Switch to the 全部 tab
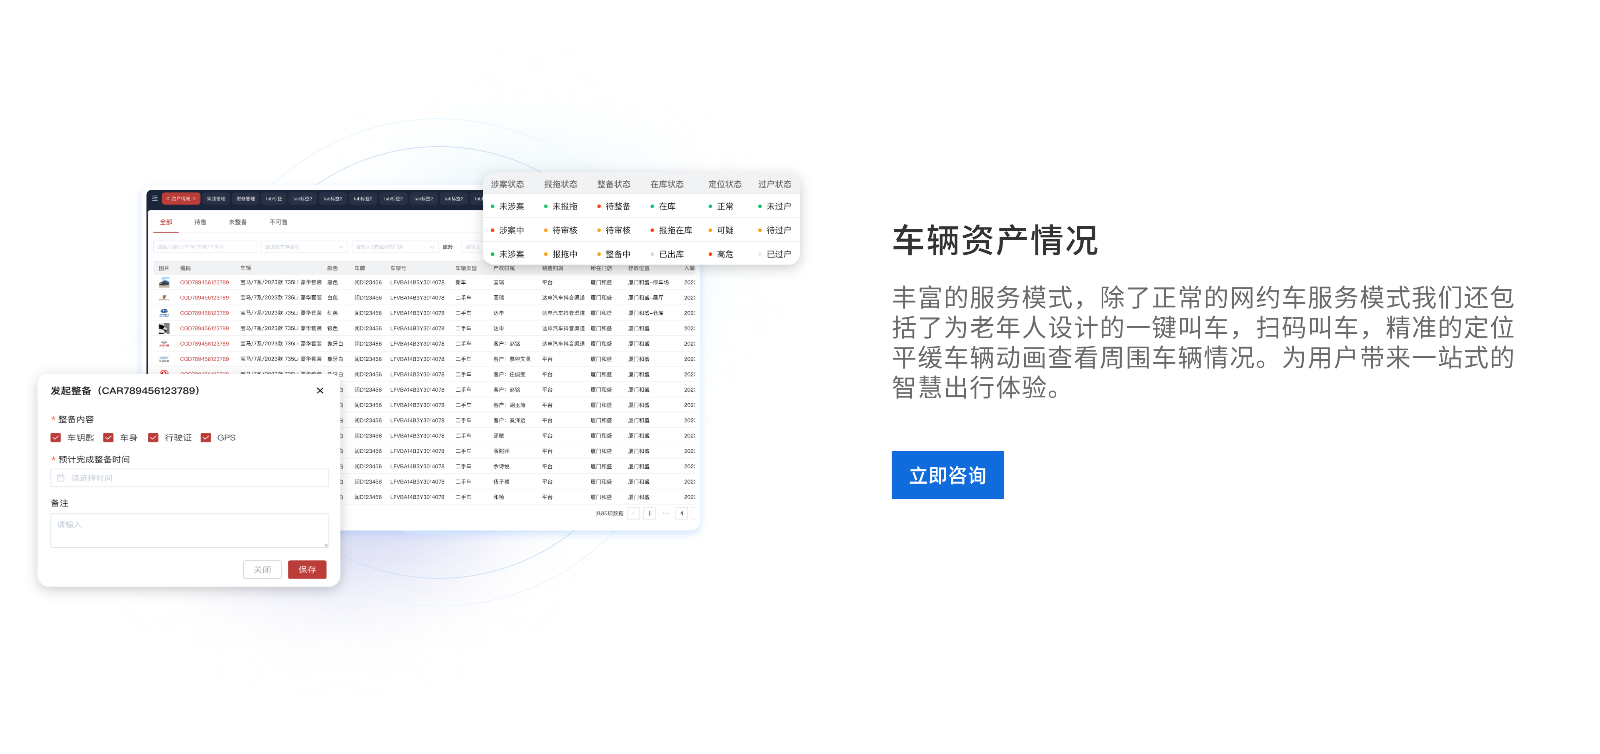Screen dimensions: 1600x754 (166, 222)
